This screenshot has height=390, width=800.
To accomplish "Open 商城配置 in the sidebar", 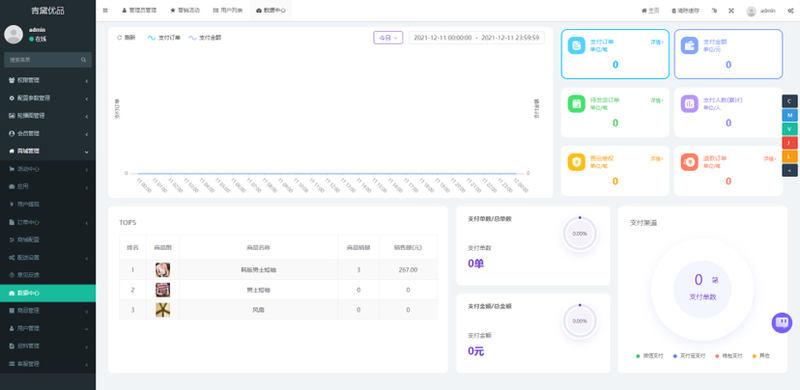I will click(x=48, y=239).
